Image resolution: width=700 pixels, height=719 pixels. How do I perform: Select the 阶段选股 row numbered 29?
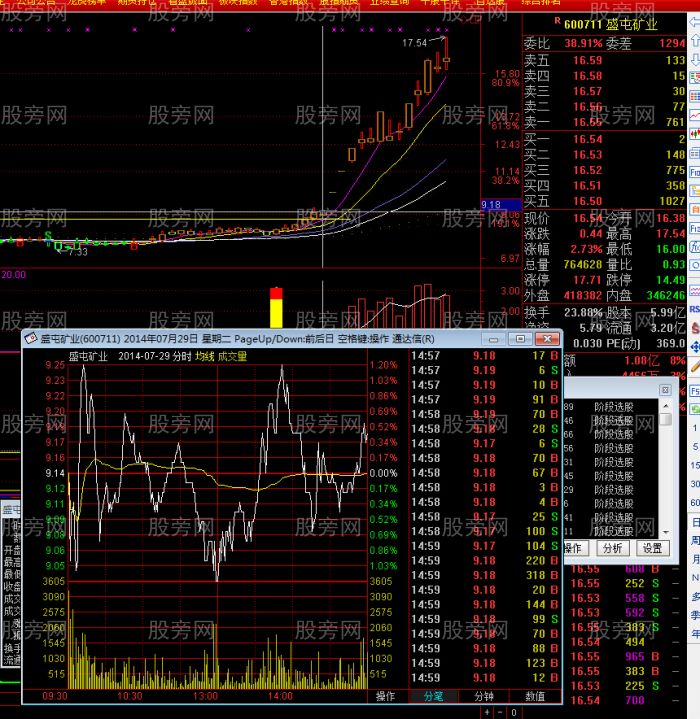pos(611,490)
